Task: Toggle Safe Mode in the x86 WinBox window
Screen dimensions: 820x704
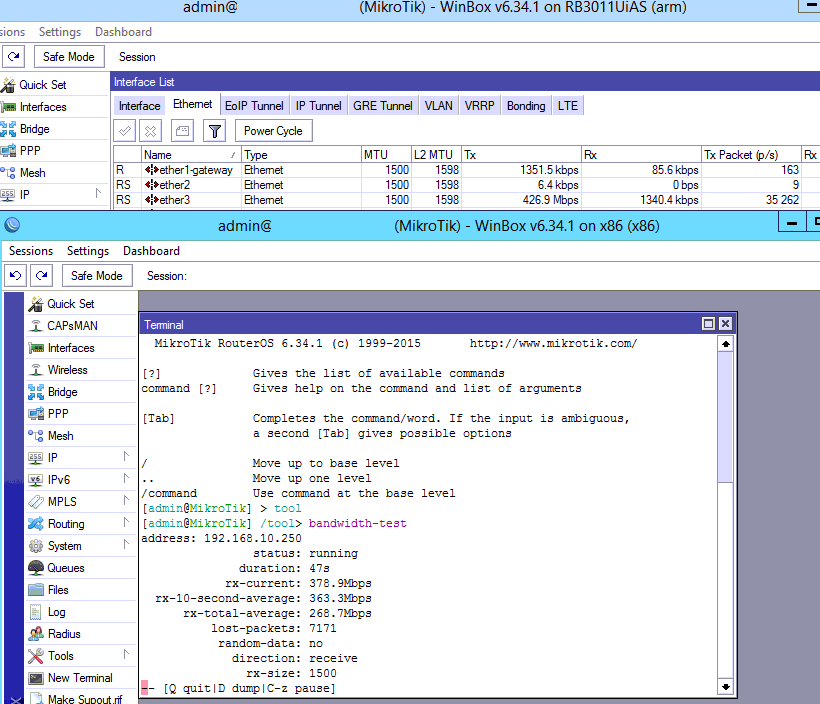Action: point(97,276)
